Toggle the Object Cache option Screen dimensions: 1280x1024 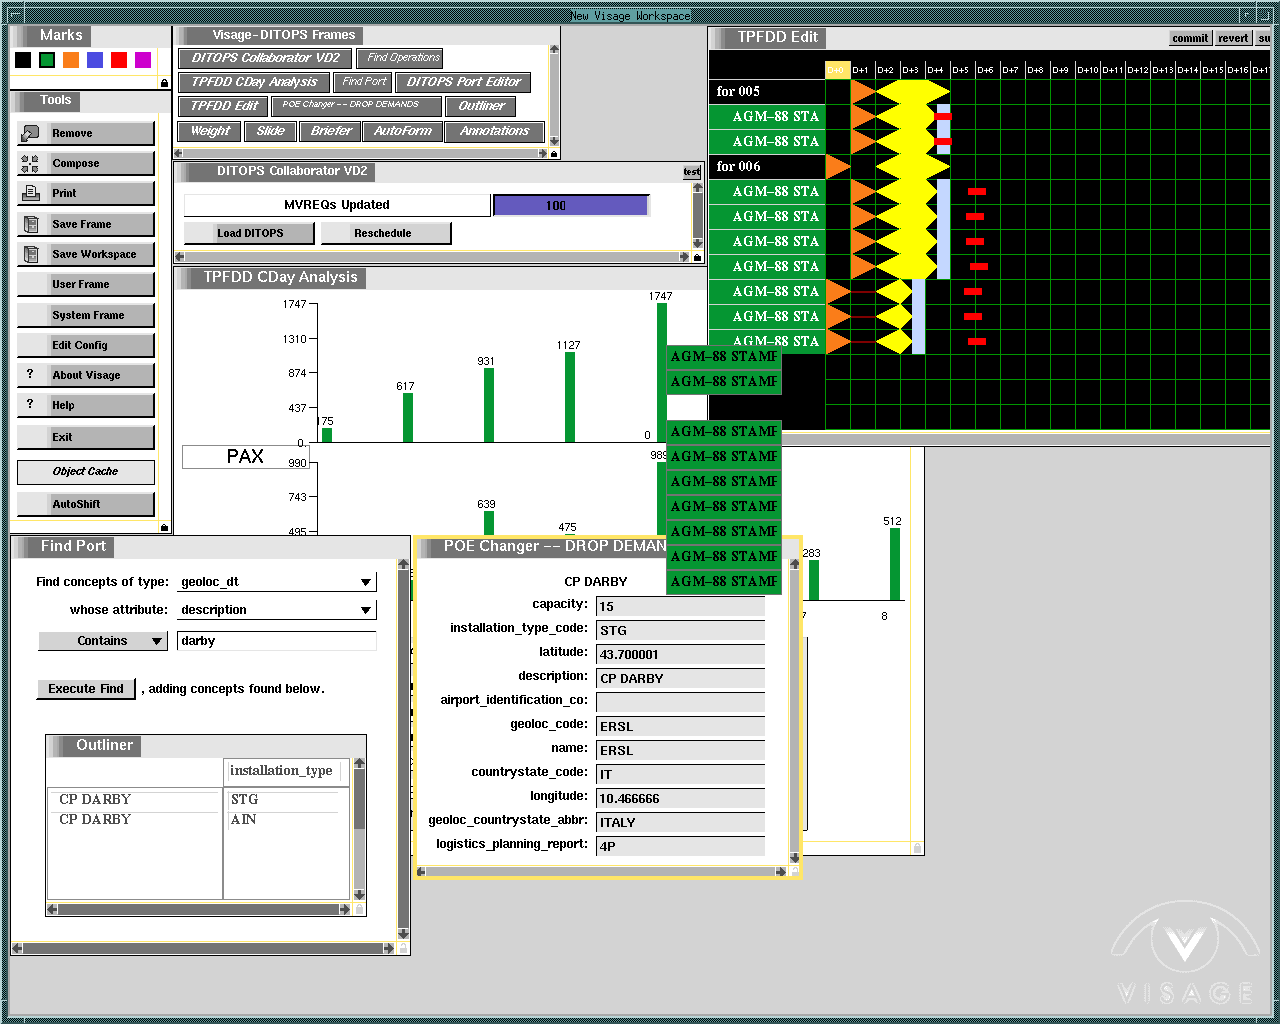85,471
